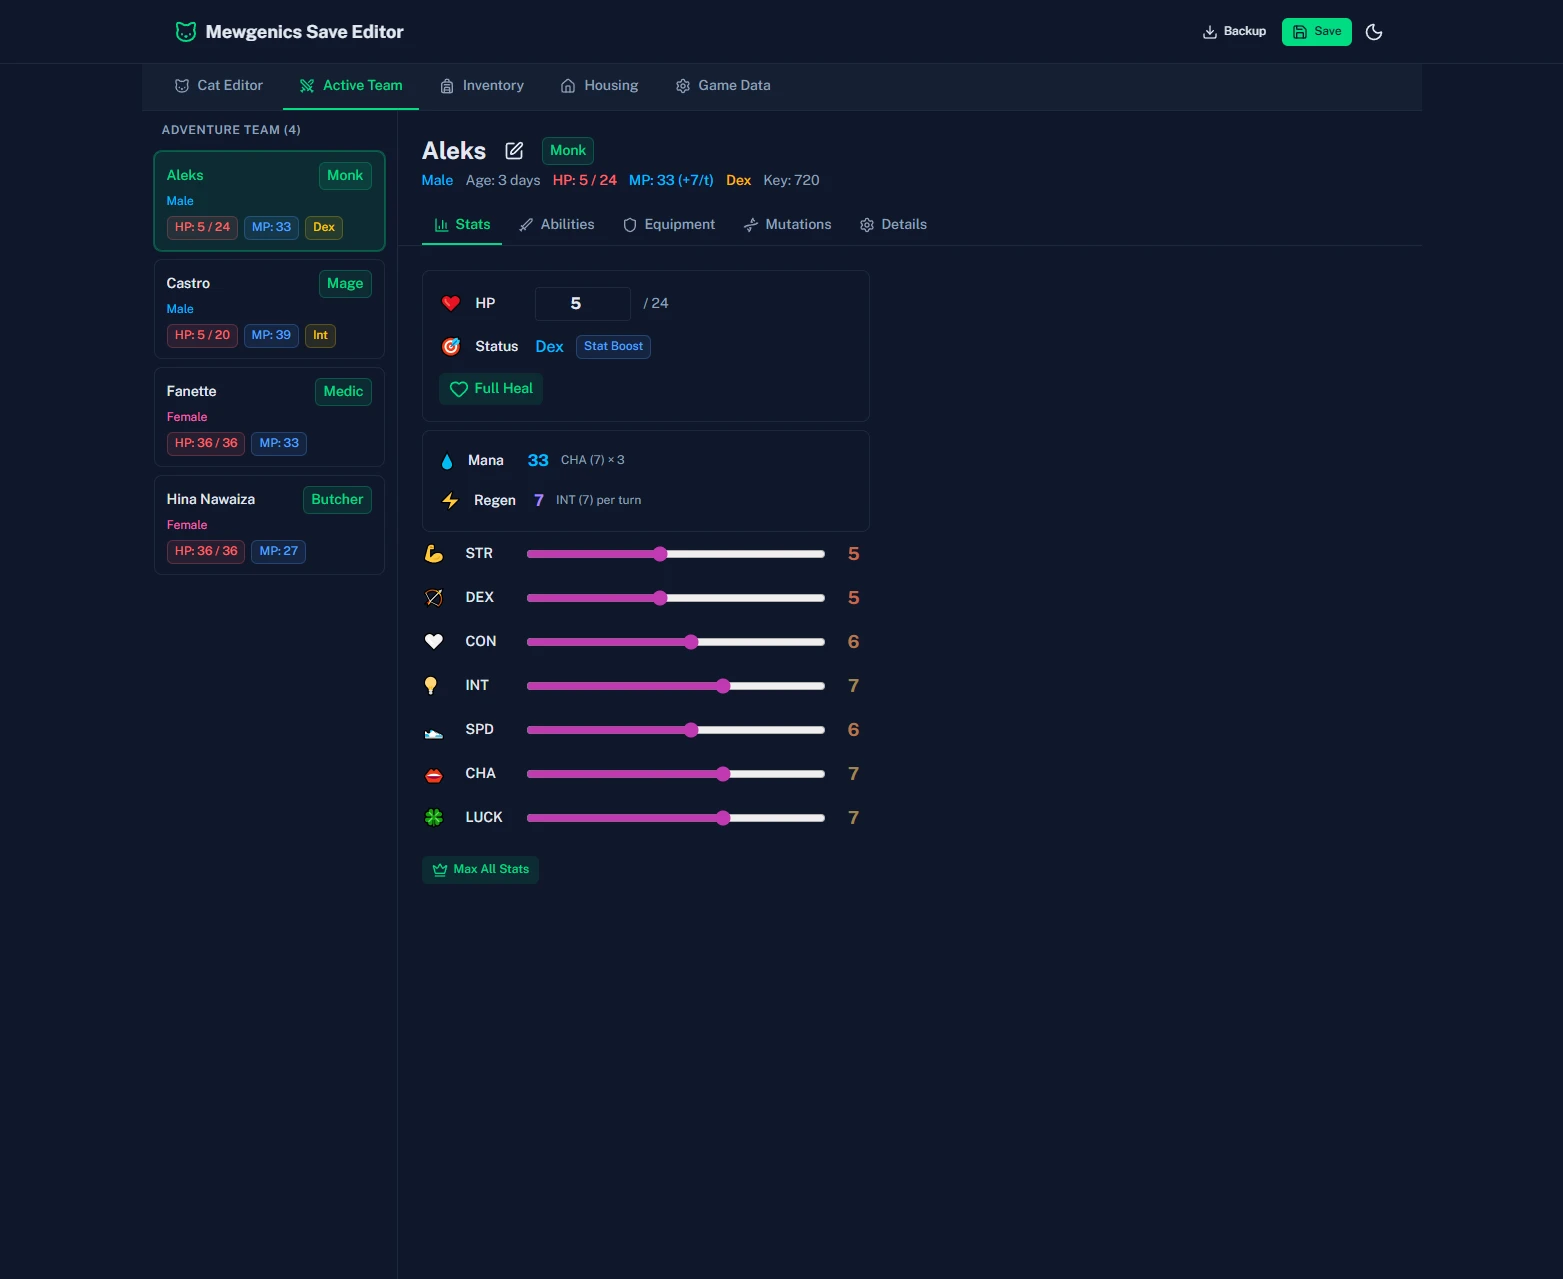Click the Mewgenics cat logo icon
This screenshot has height=1279, width=1563.
click(186, 32)
